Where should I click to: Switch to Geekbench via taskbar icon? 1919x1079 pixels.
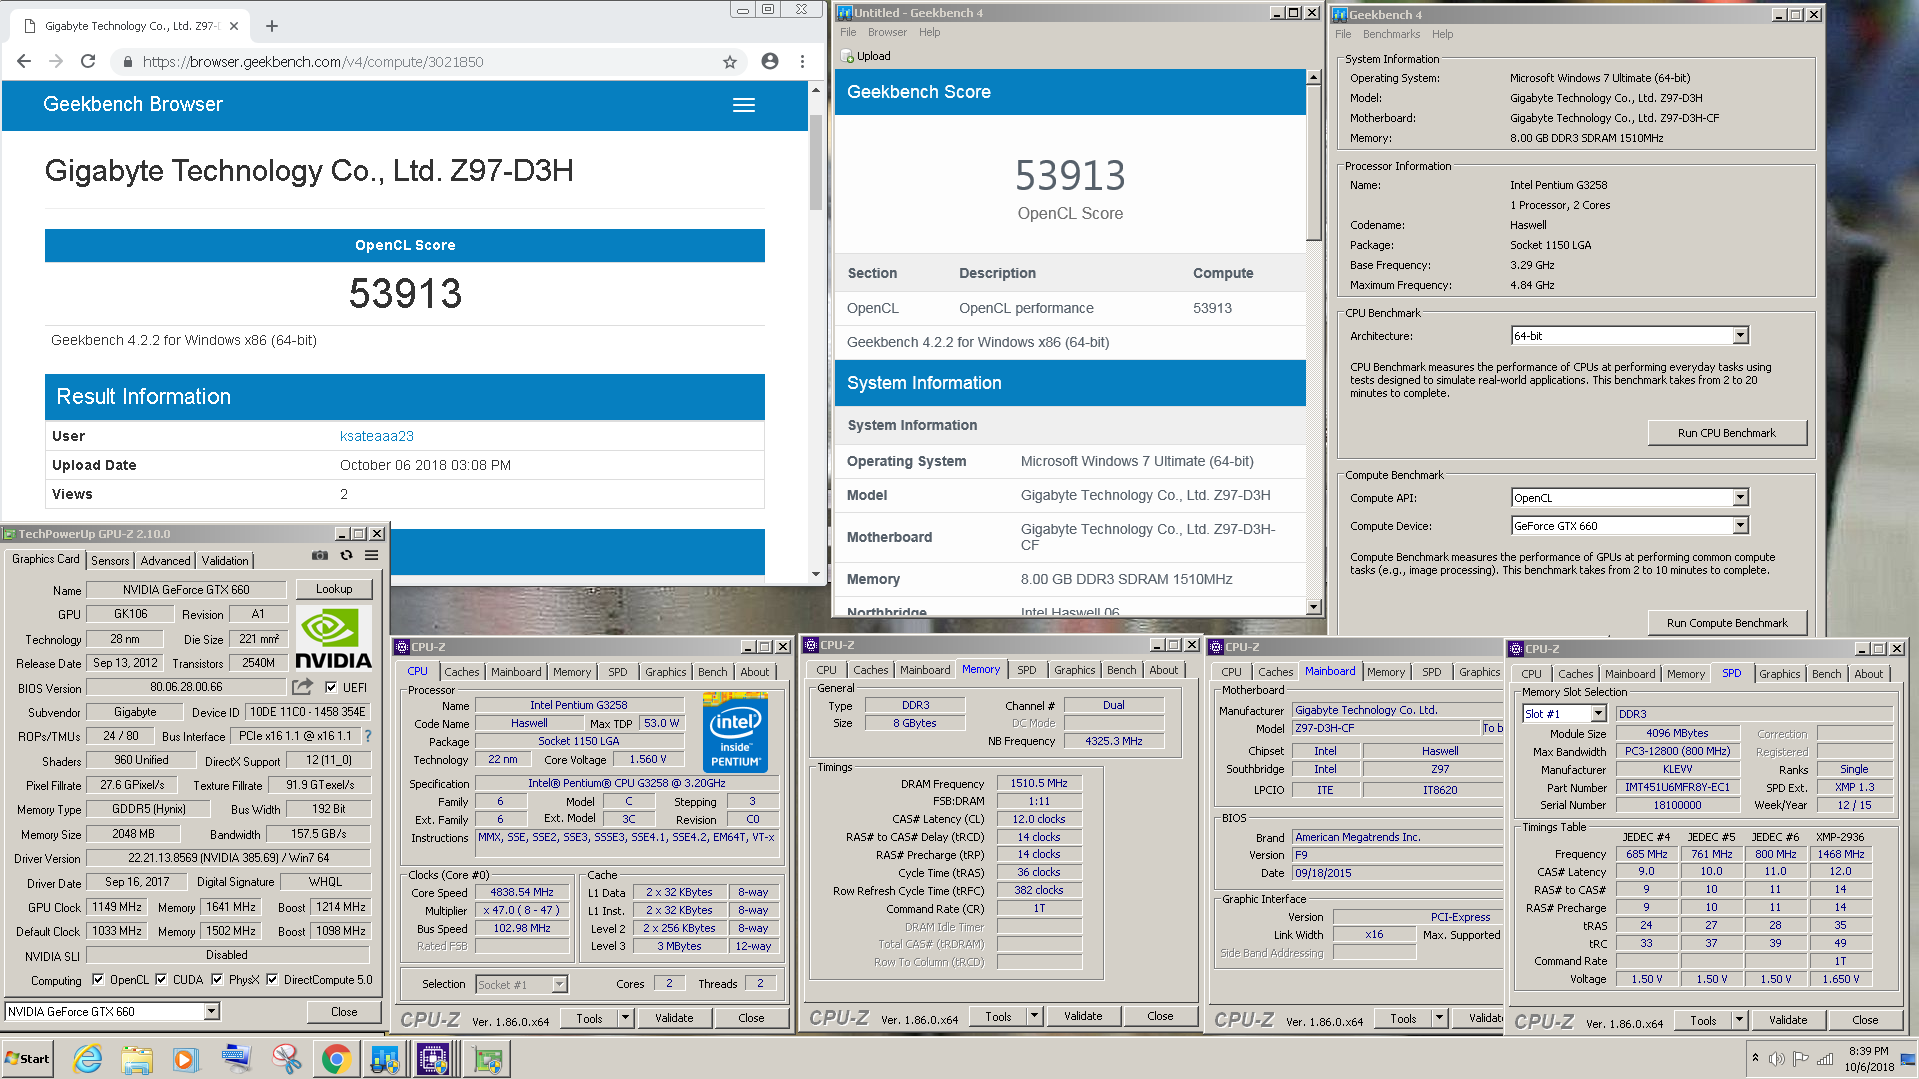tap(385, 1059)
